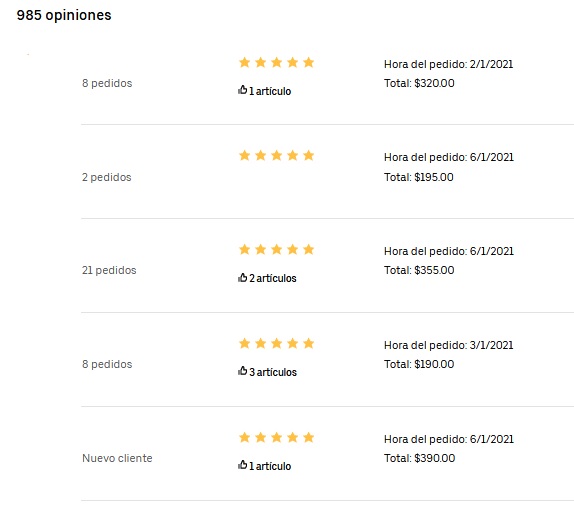Click 'Hora del pedido: 2/1/2021' text
Screen dimensions: 574x511
pyautogui.click(x=448, y=64)
